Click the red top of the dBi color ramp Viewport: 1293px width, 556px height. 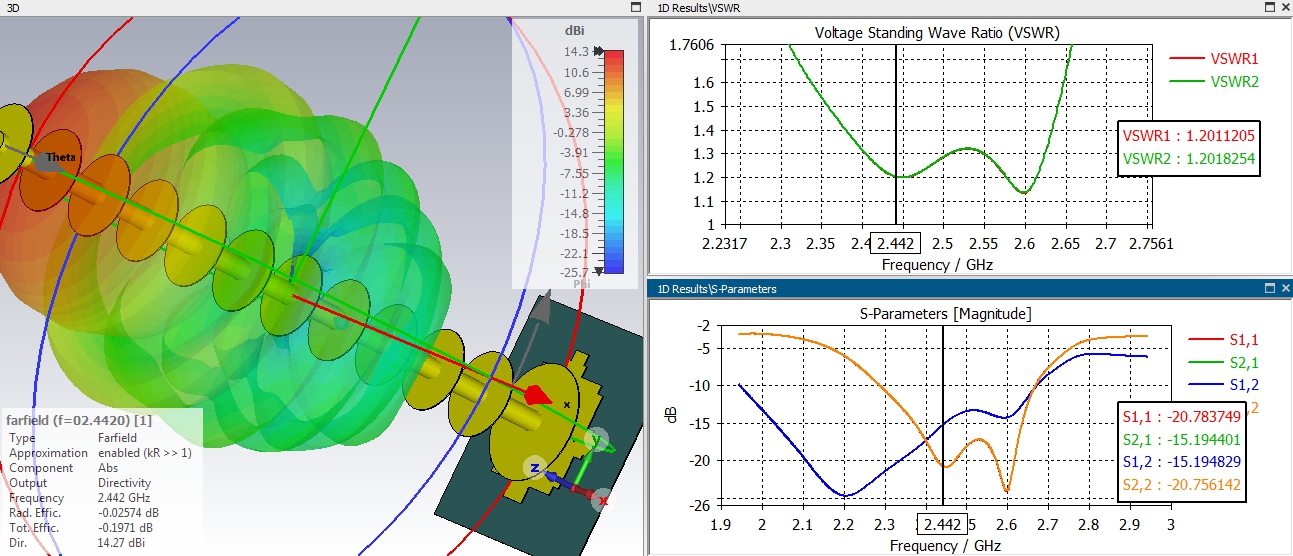pyautogui.click(x=613, y=58)
